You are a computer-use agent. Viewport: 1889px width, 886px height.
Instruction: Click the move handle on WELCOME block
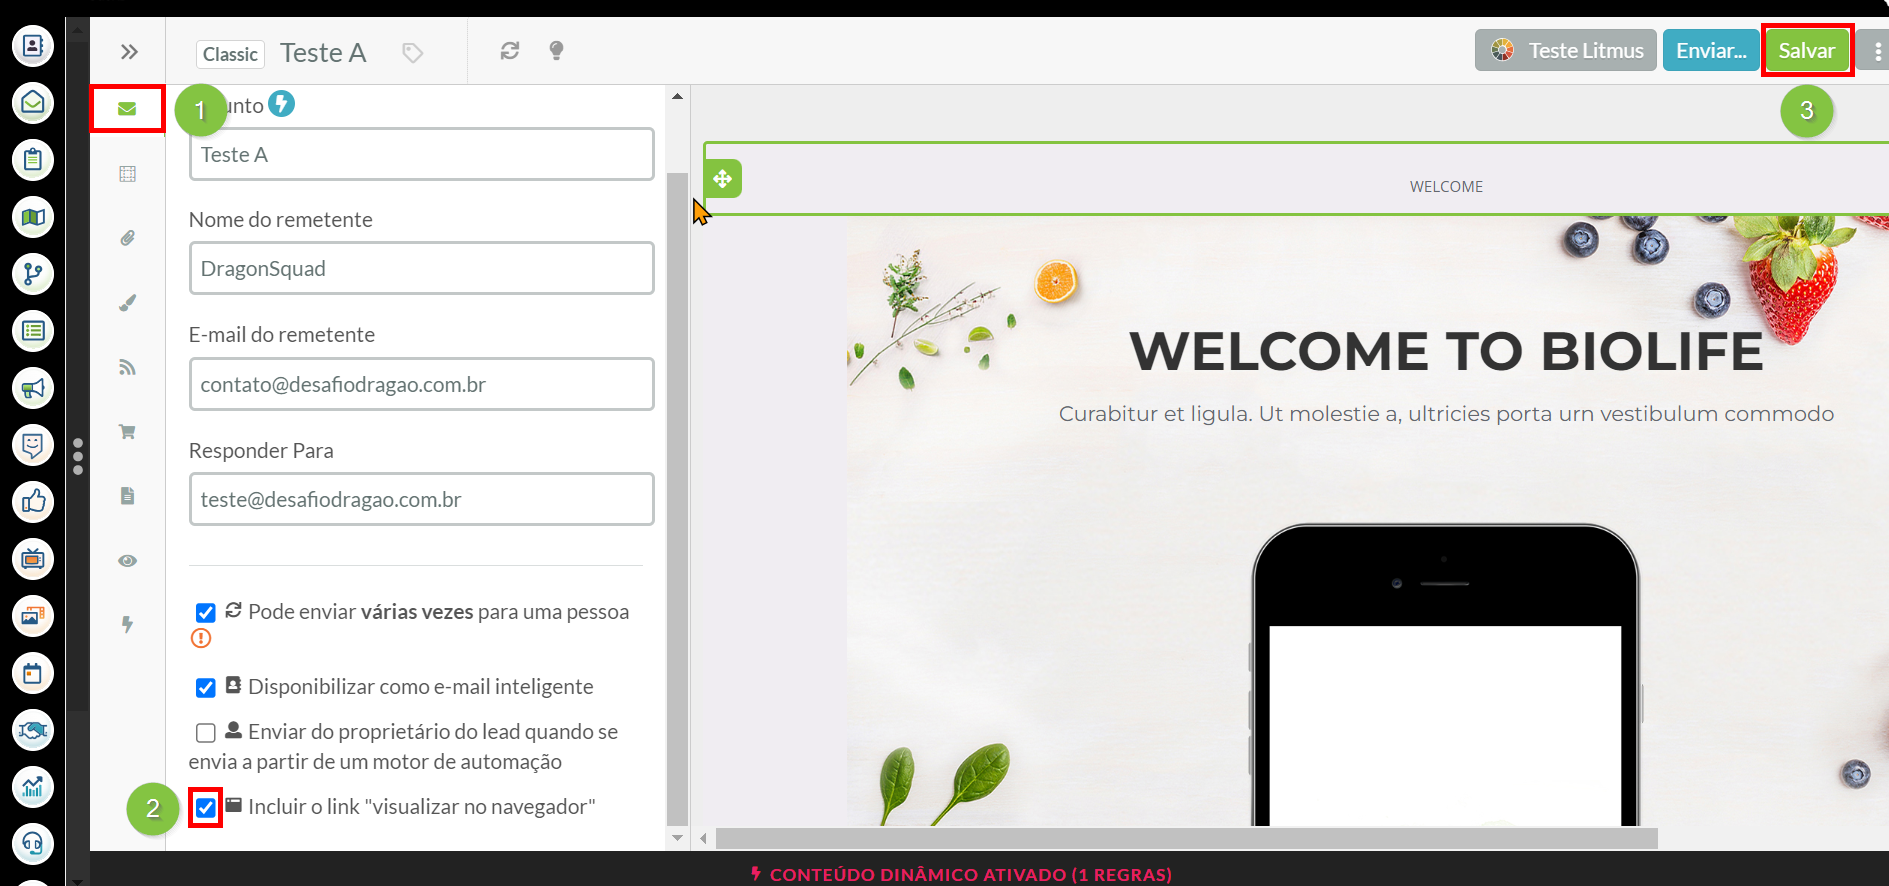tap(723, 179)
